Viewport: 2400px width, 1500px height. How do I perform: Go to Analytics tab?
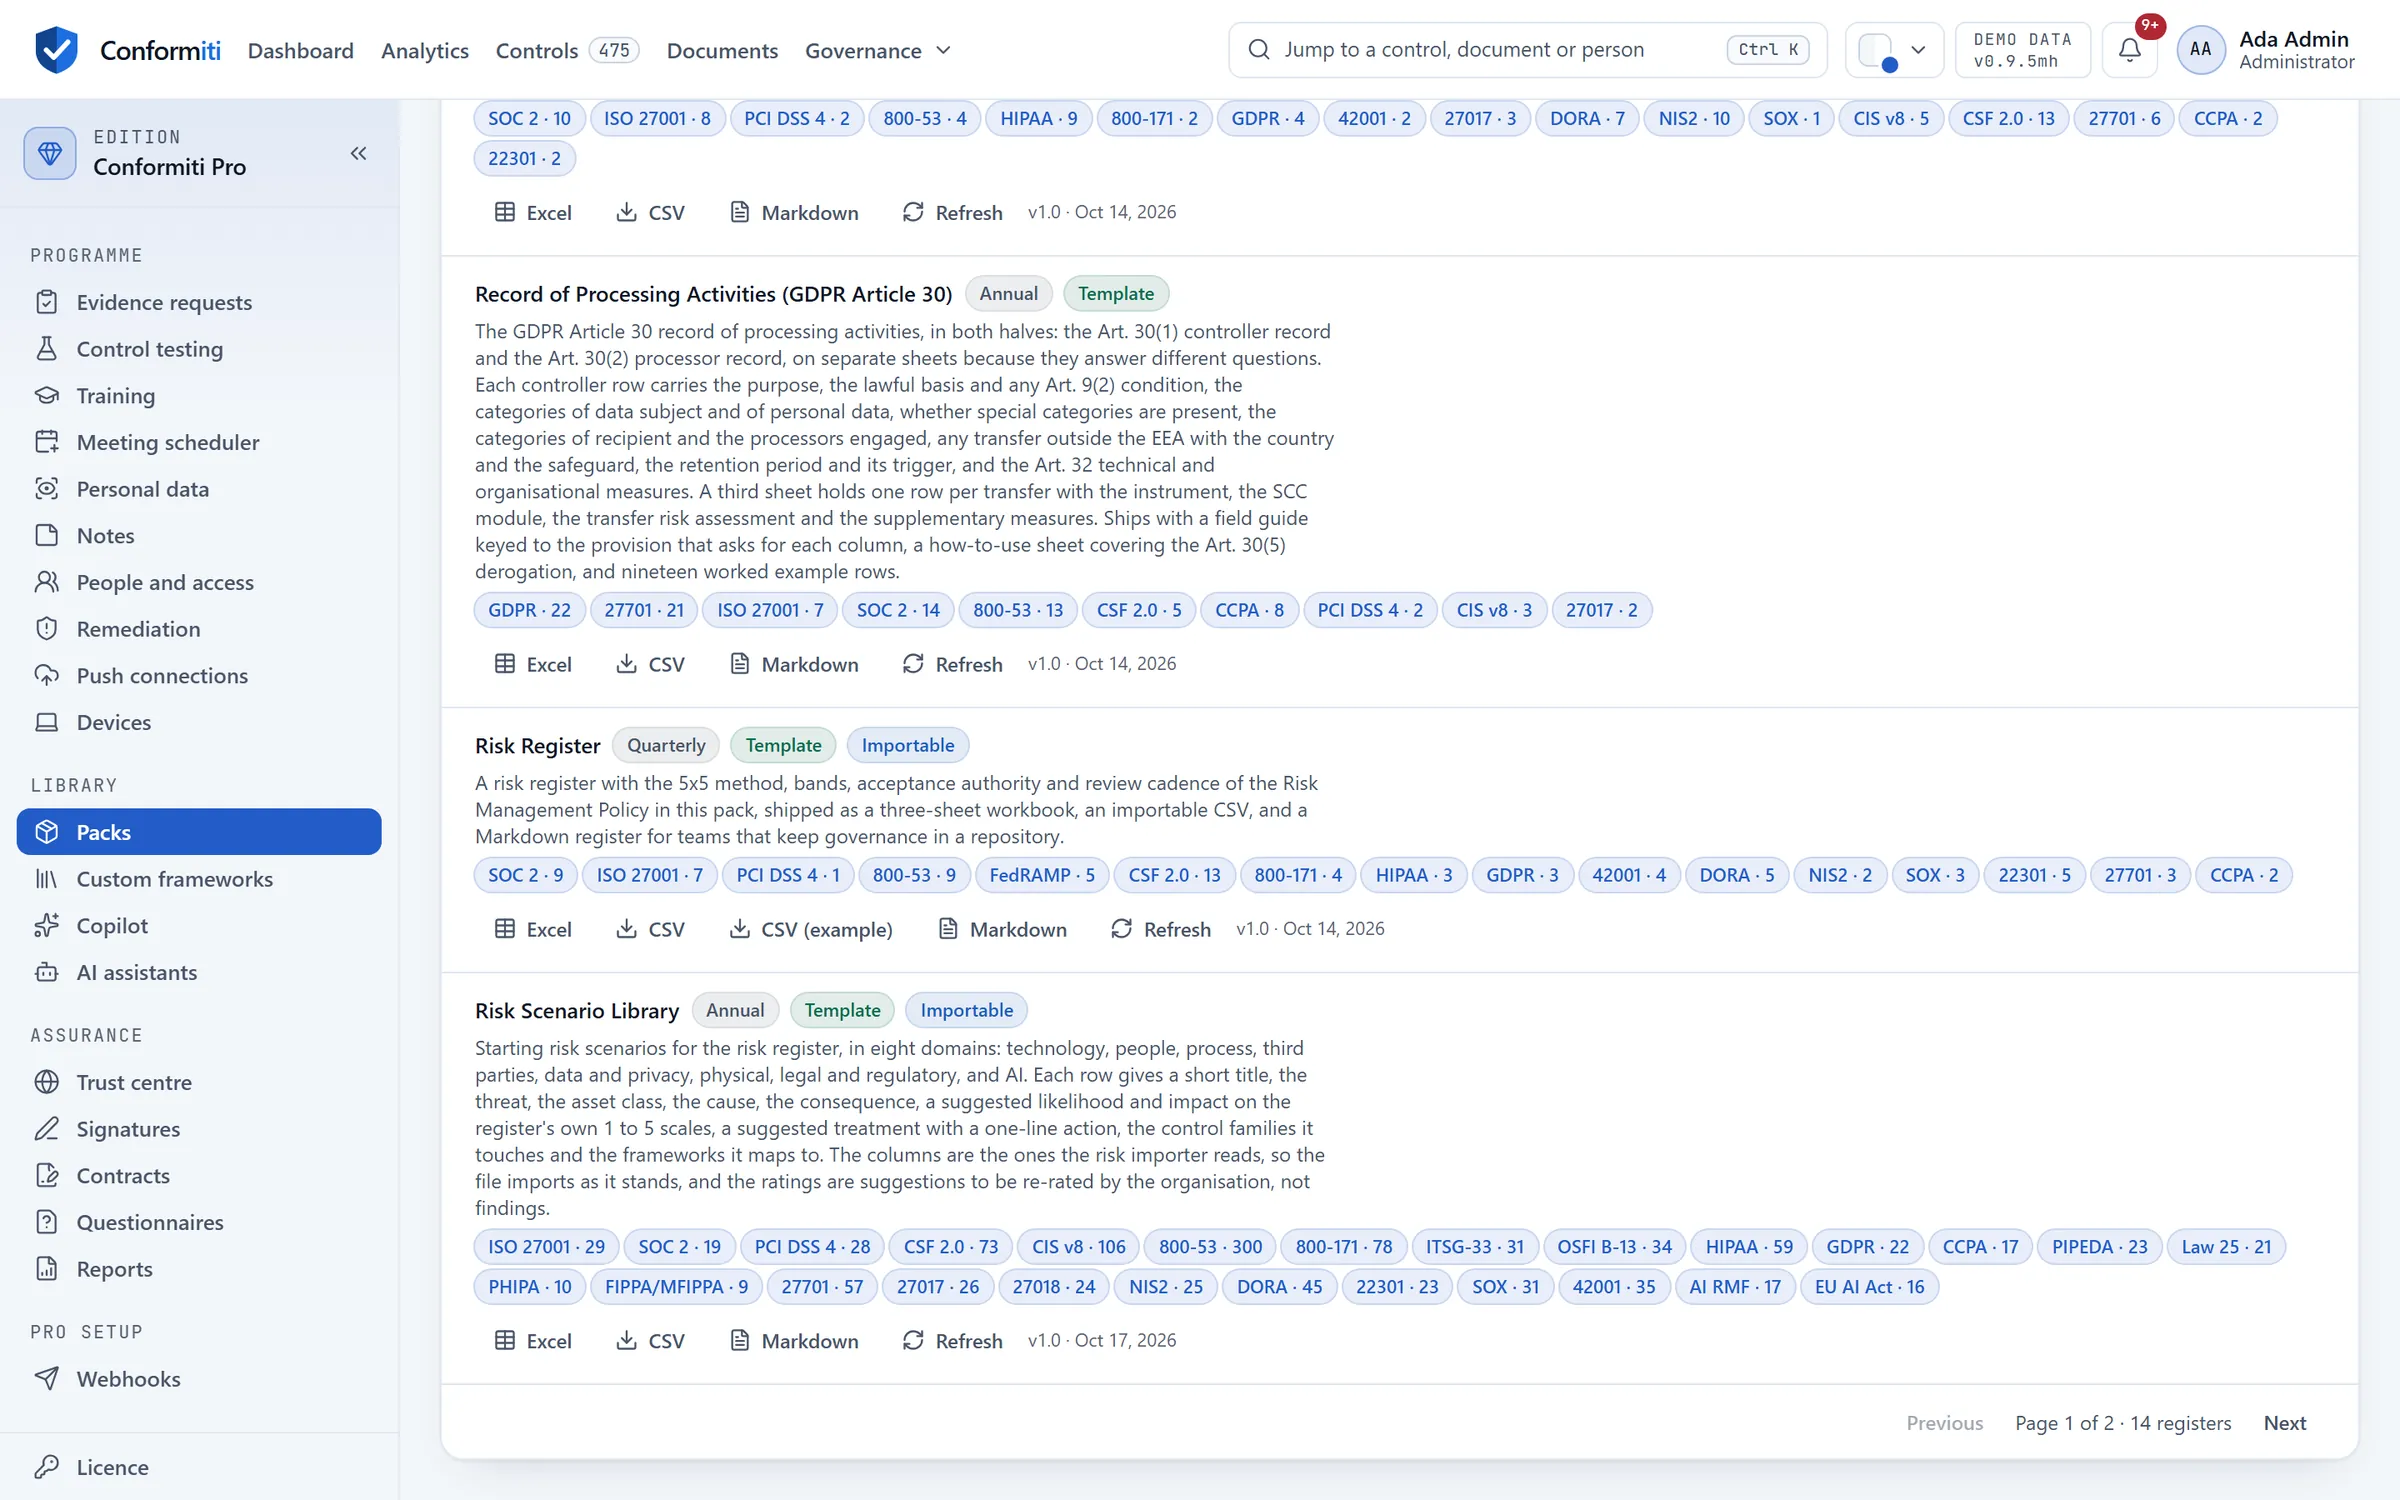(425, 50)
